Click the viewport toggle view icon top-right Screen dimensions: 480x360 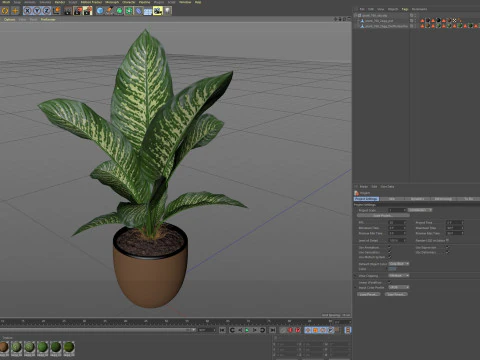pos(349,19)
